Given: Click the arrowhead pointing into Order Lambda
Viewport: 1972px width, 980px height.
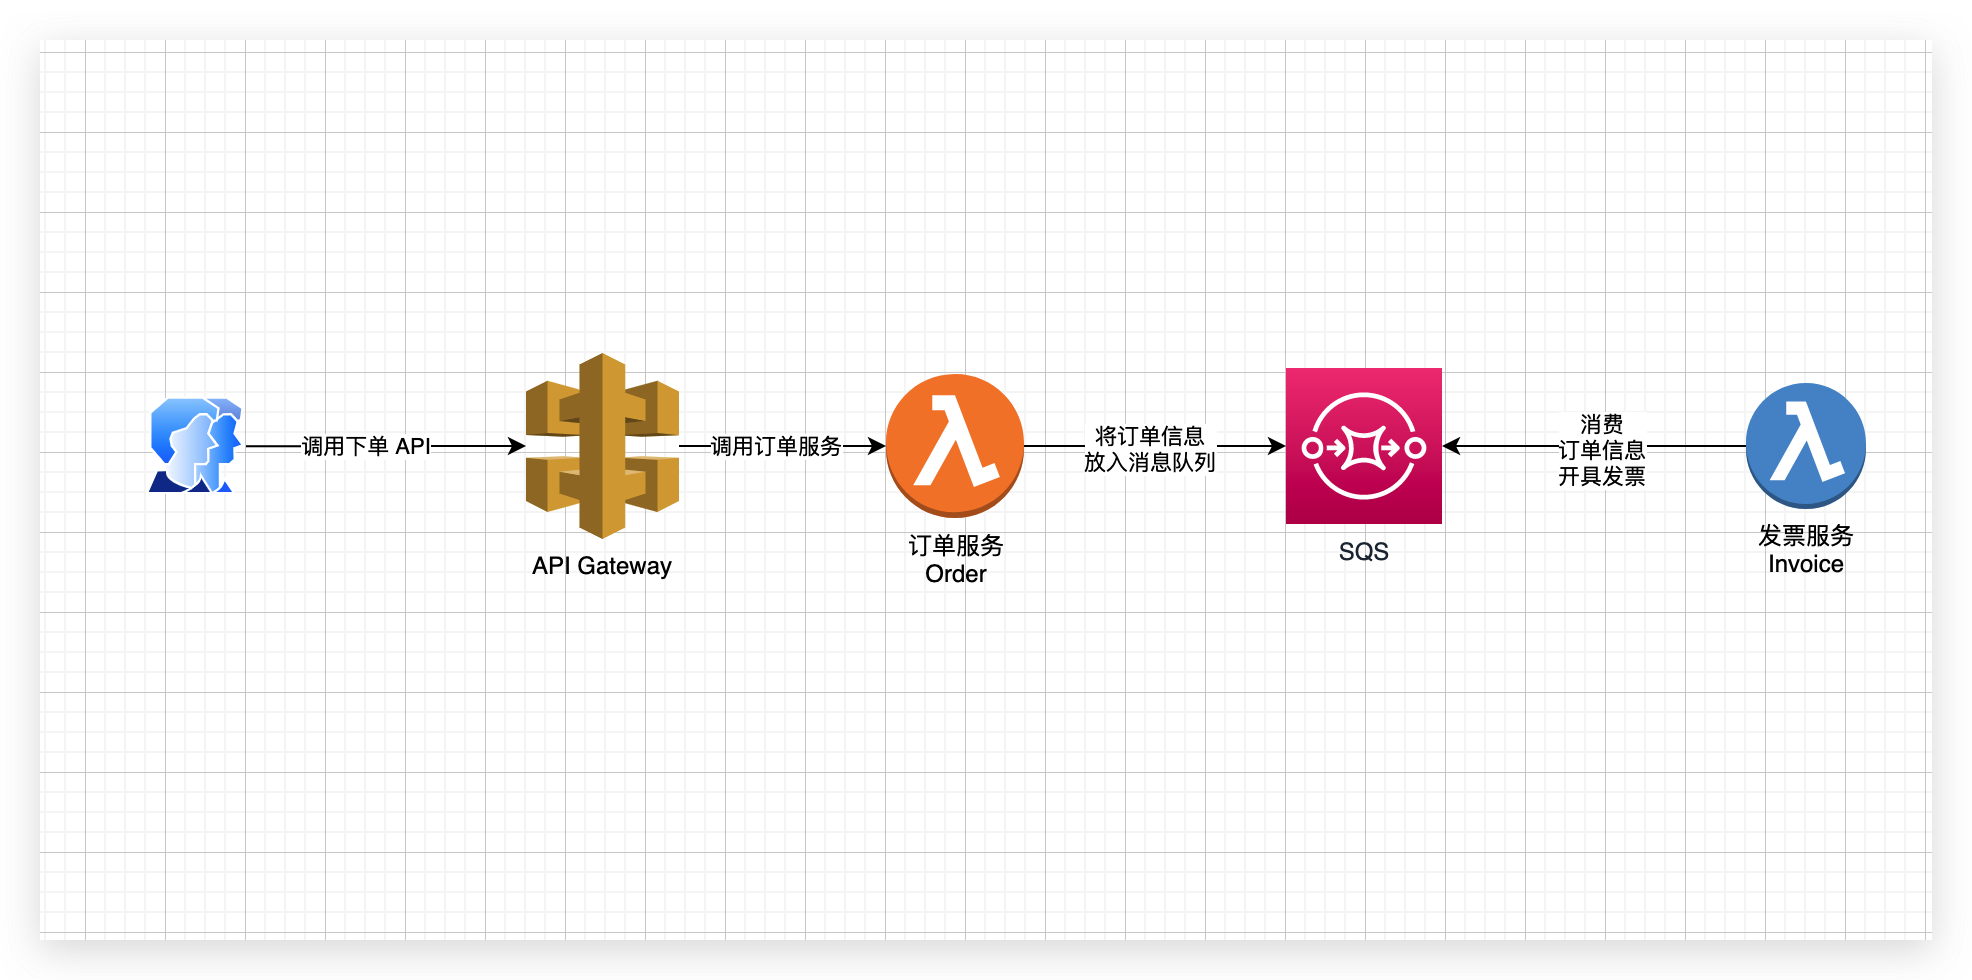Looking at the screenshot, I should [877, 446].
